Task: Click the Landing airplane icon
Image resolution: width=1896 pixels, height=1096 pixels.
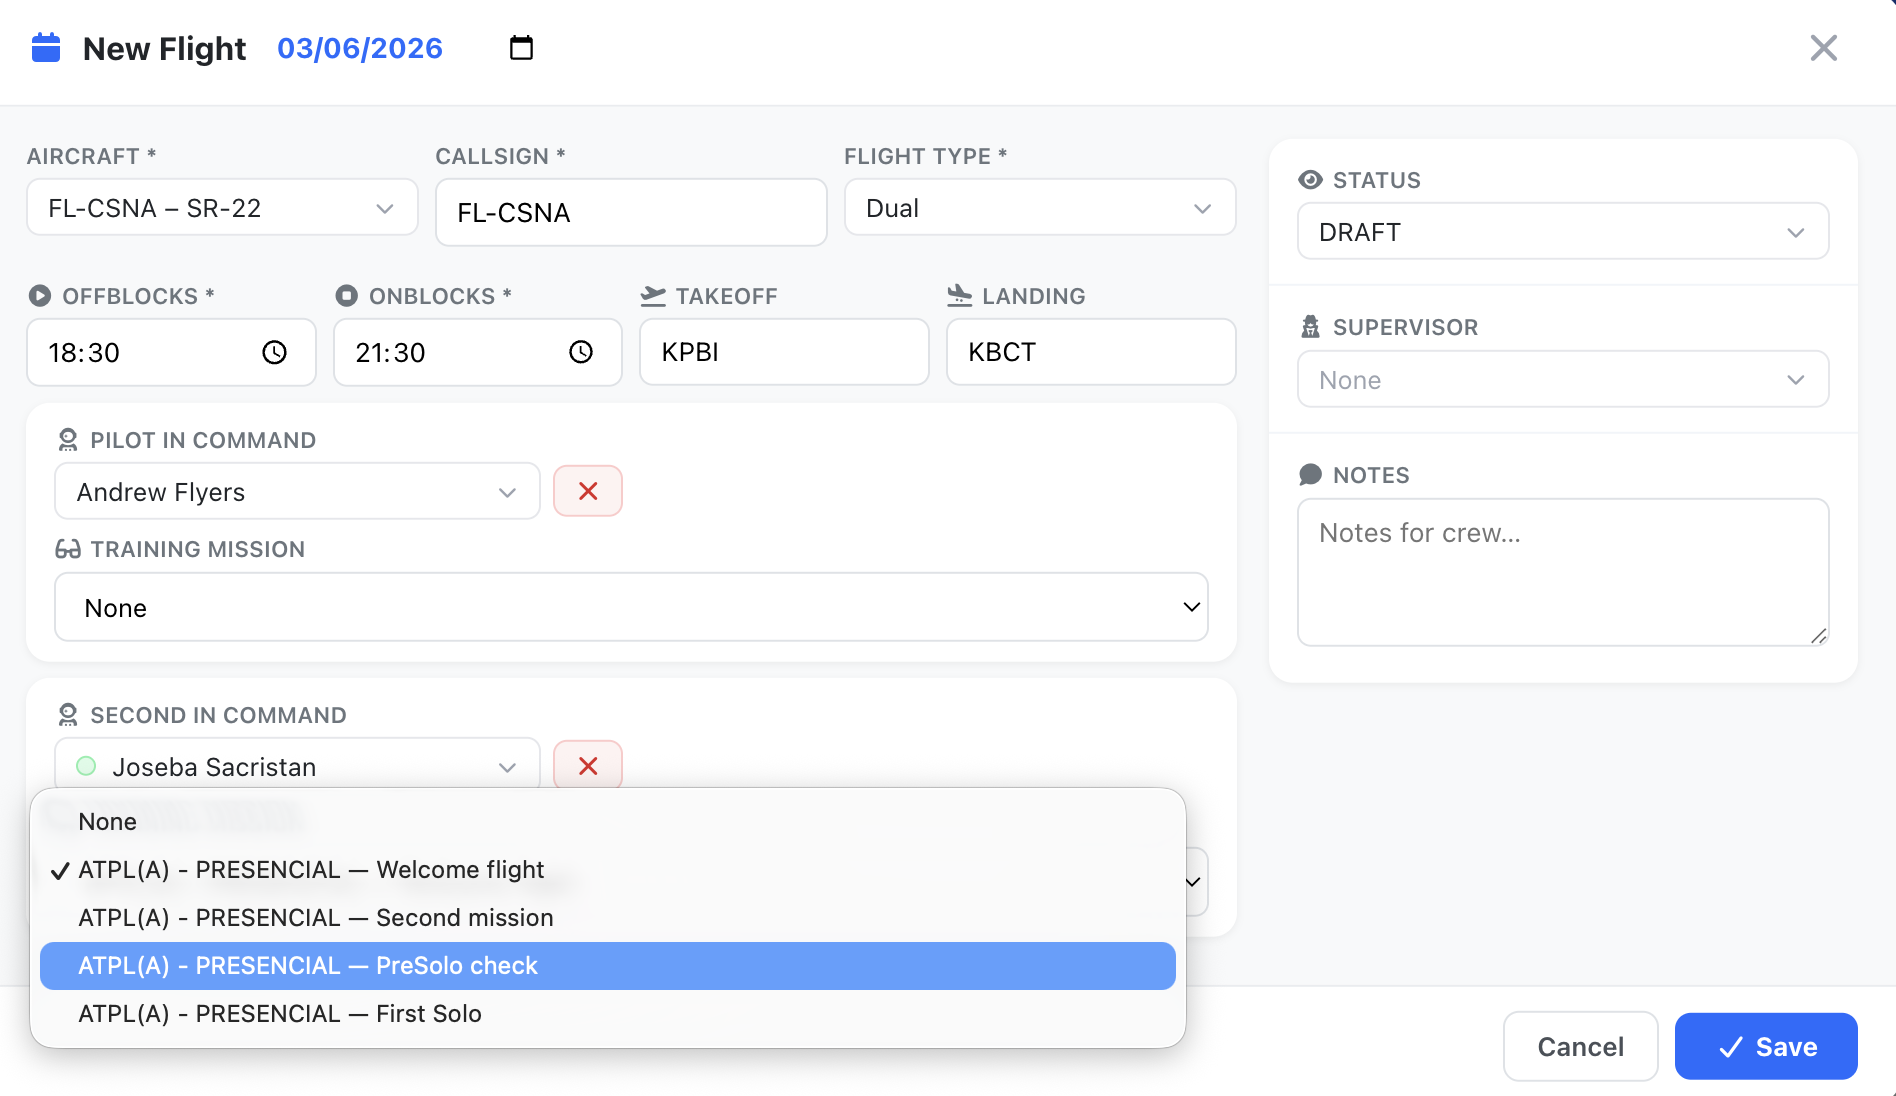Action: coord(959,296)
